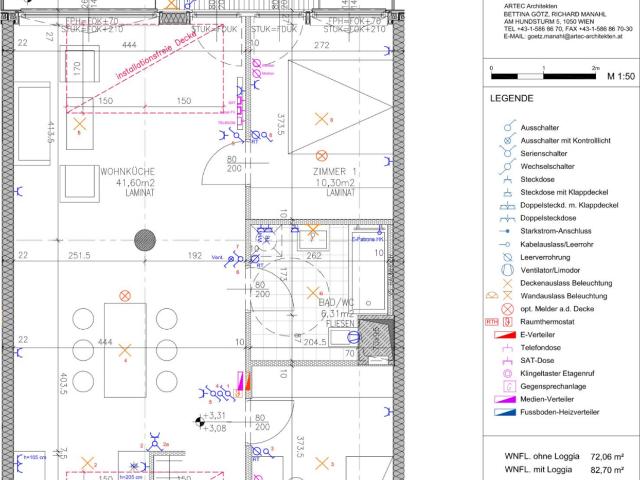Viewport: 640px width, 480px height.
Task: Click the 82,70 m² value for WNFL mit Loggia
Action: tap(607, 470)
